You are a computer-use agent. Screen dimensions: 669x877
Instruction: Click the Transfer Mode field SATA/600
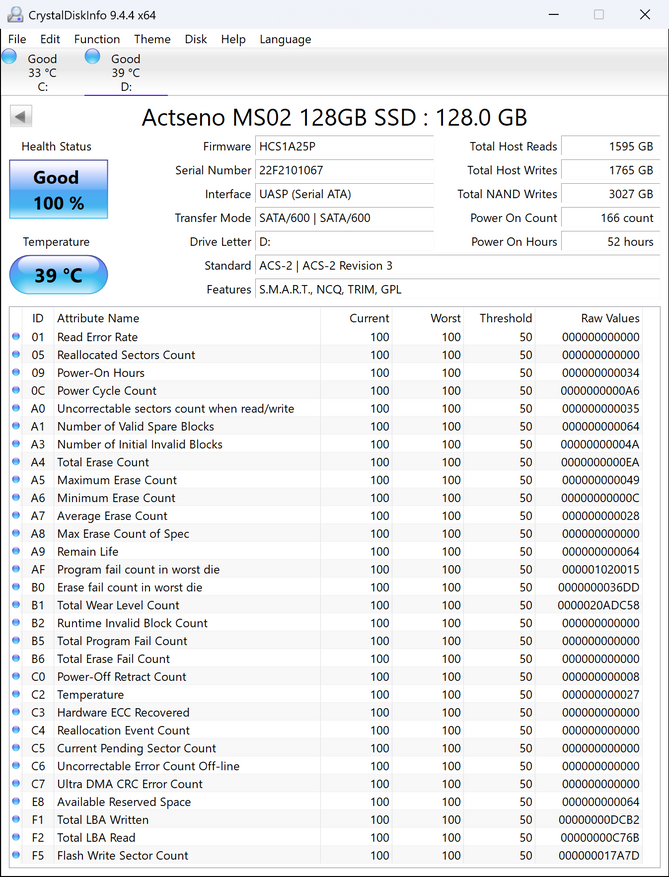[344, 218]
